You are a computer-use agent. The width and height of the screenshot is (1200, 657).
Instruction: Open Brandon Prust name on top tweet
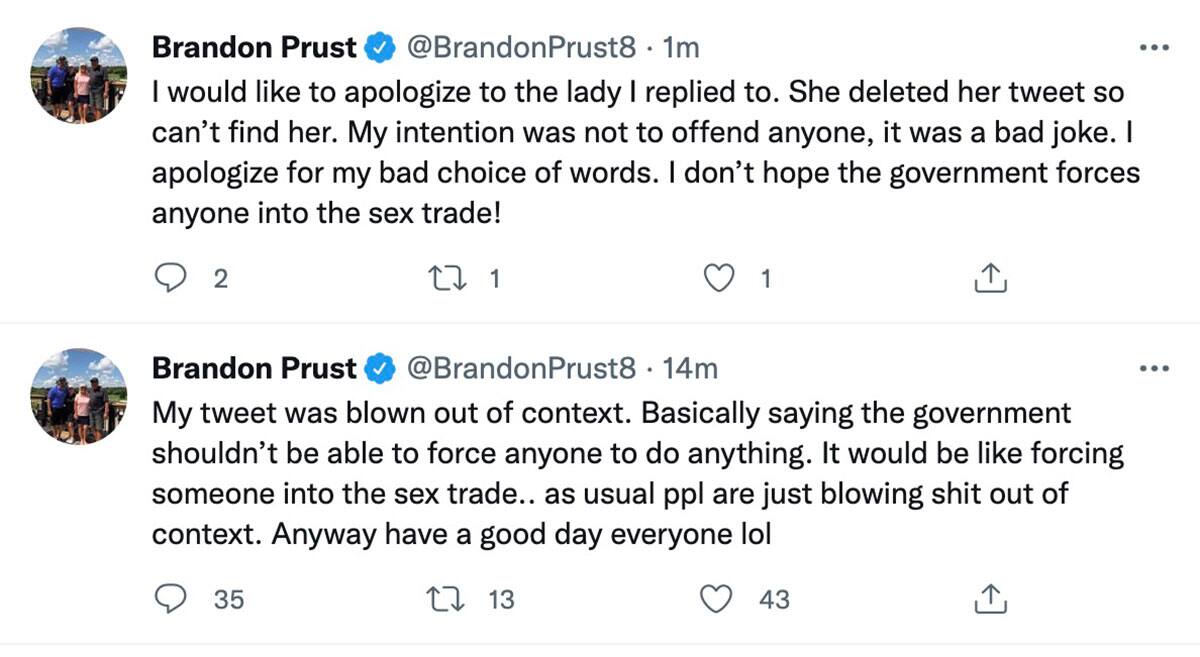point(254,47)
